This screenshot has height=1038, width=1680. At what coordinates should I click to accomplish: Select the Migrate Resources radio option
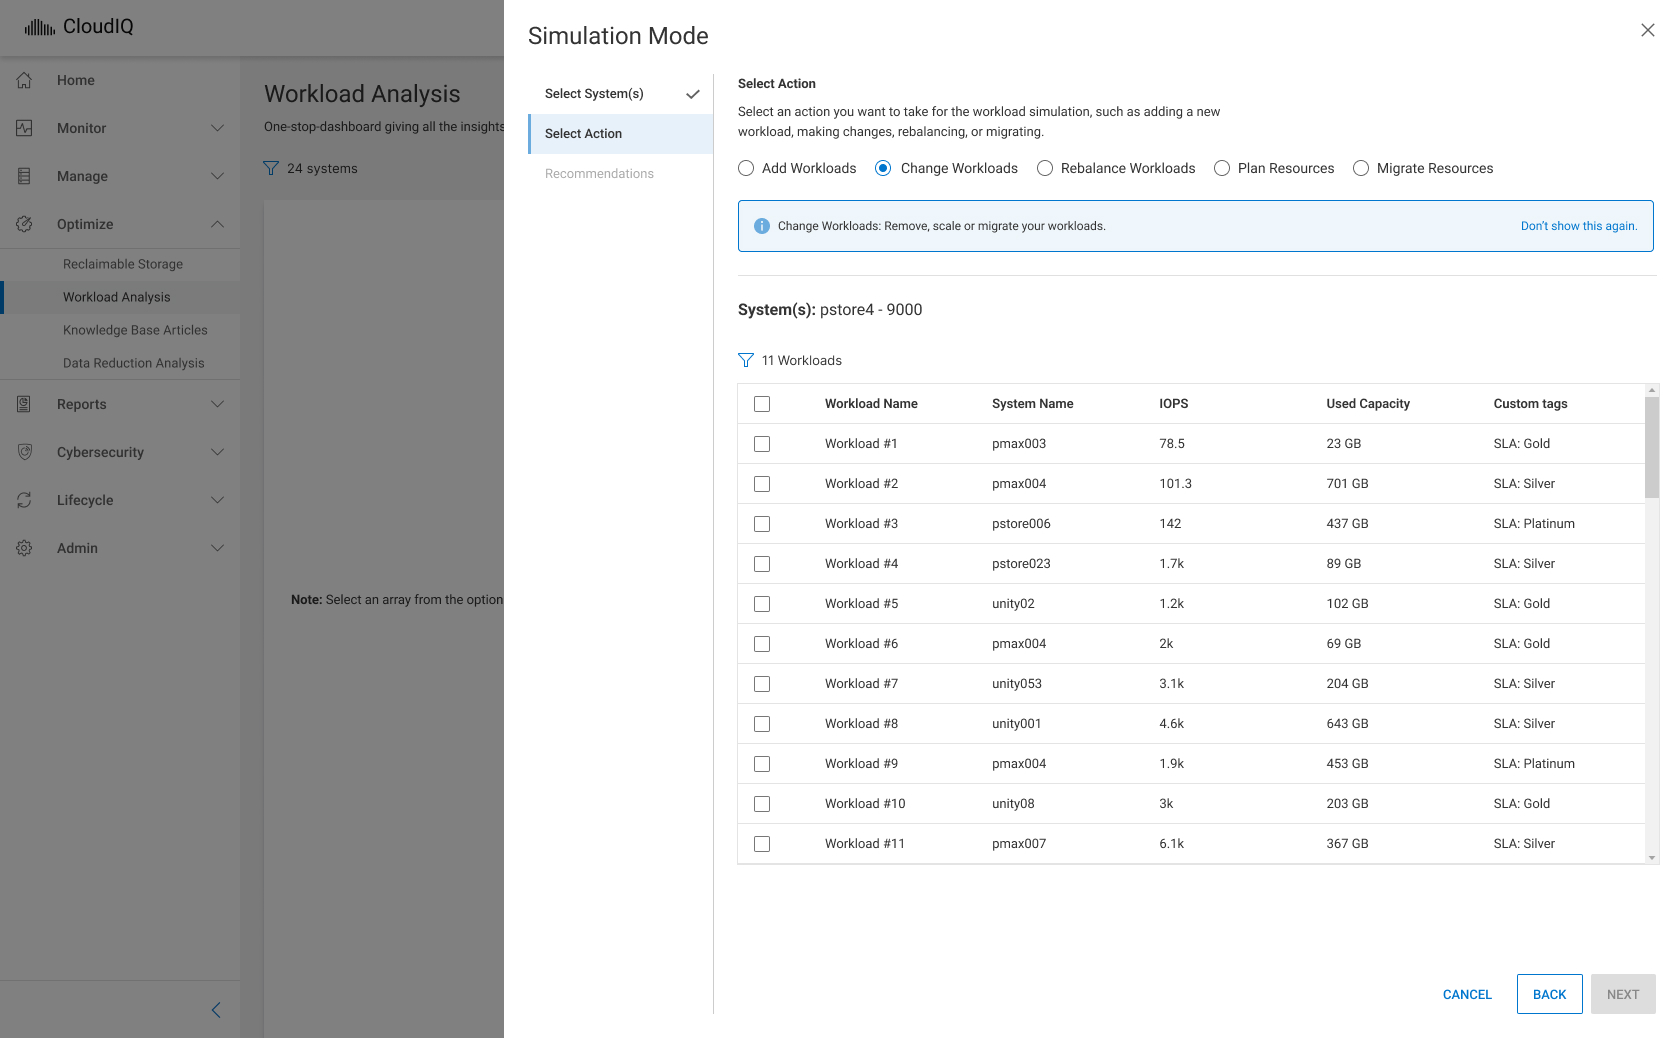(x=1361, y=168)
